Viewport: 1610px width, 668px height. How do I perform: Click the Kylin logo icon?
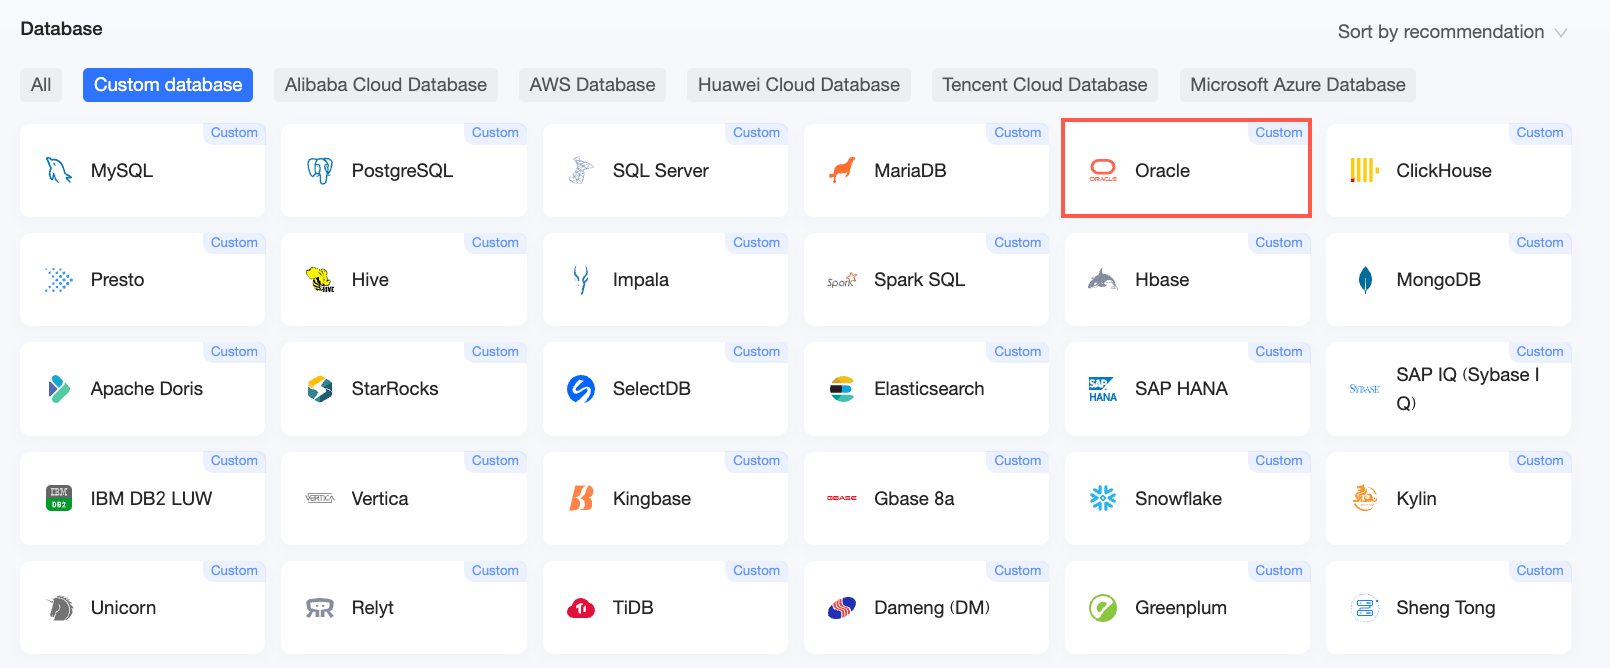1365,498
